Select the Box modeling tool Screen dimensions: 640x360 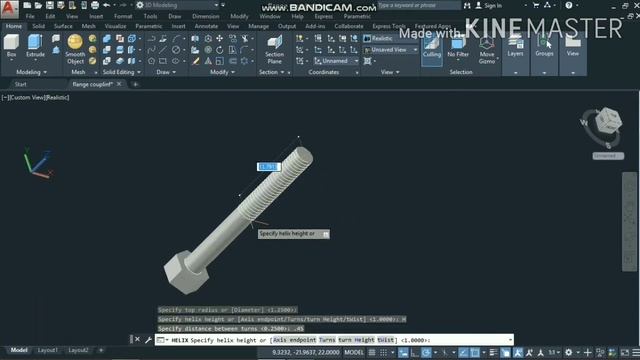tap(11, 46)
